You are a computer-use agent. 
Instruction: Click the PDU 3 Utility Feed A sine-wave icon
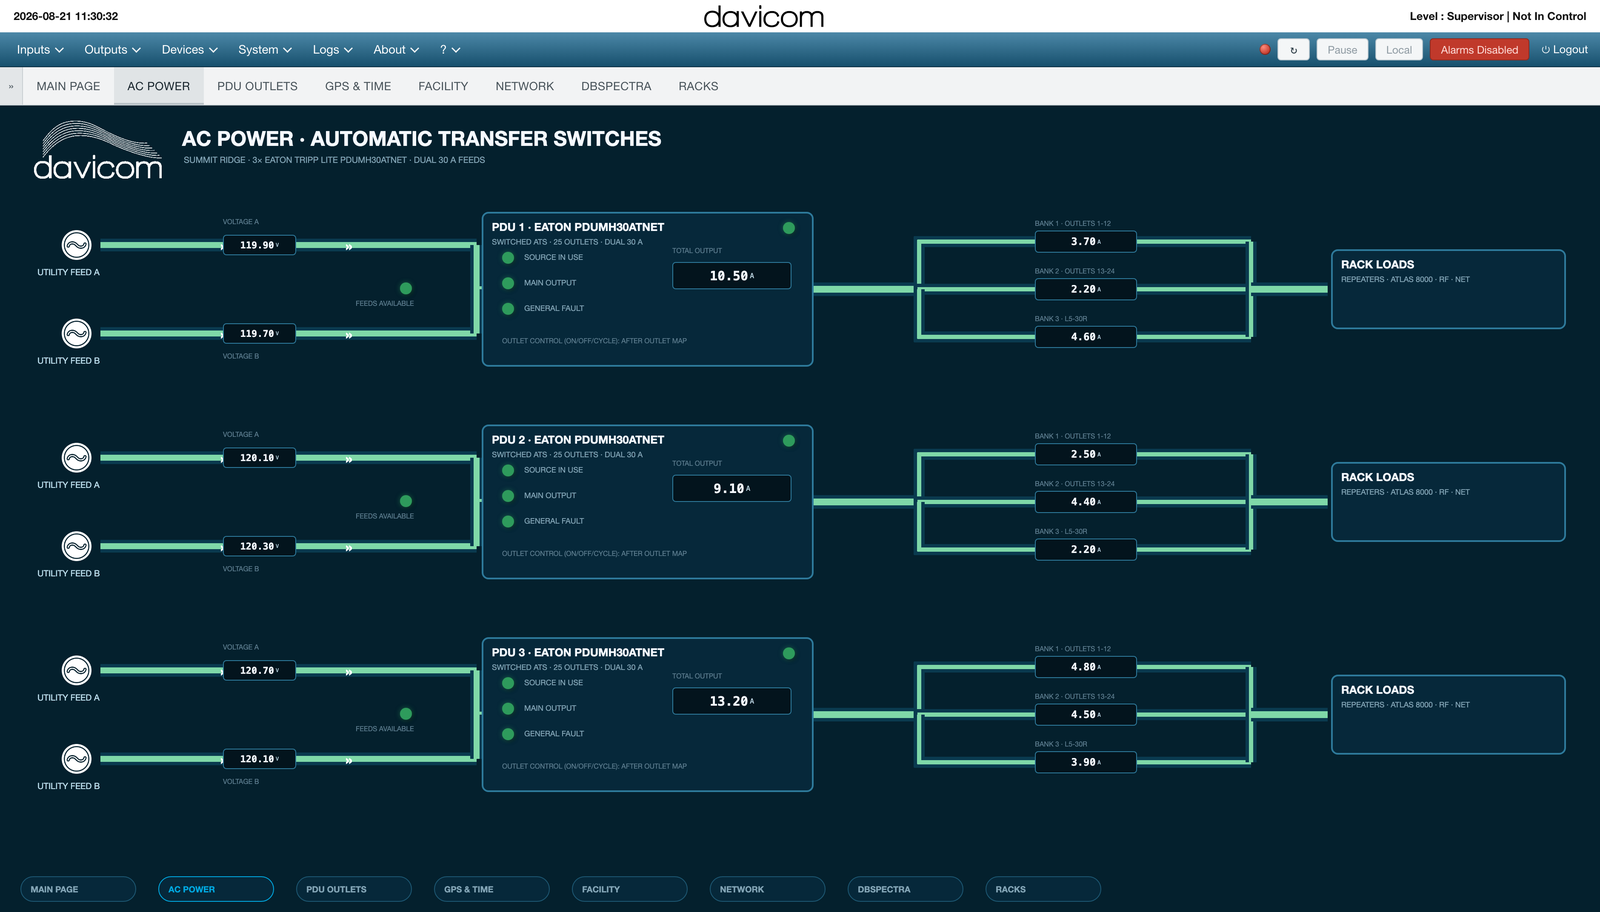click(77, 670)
